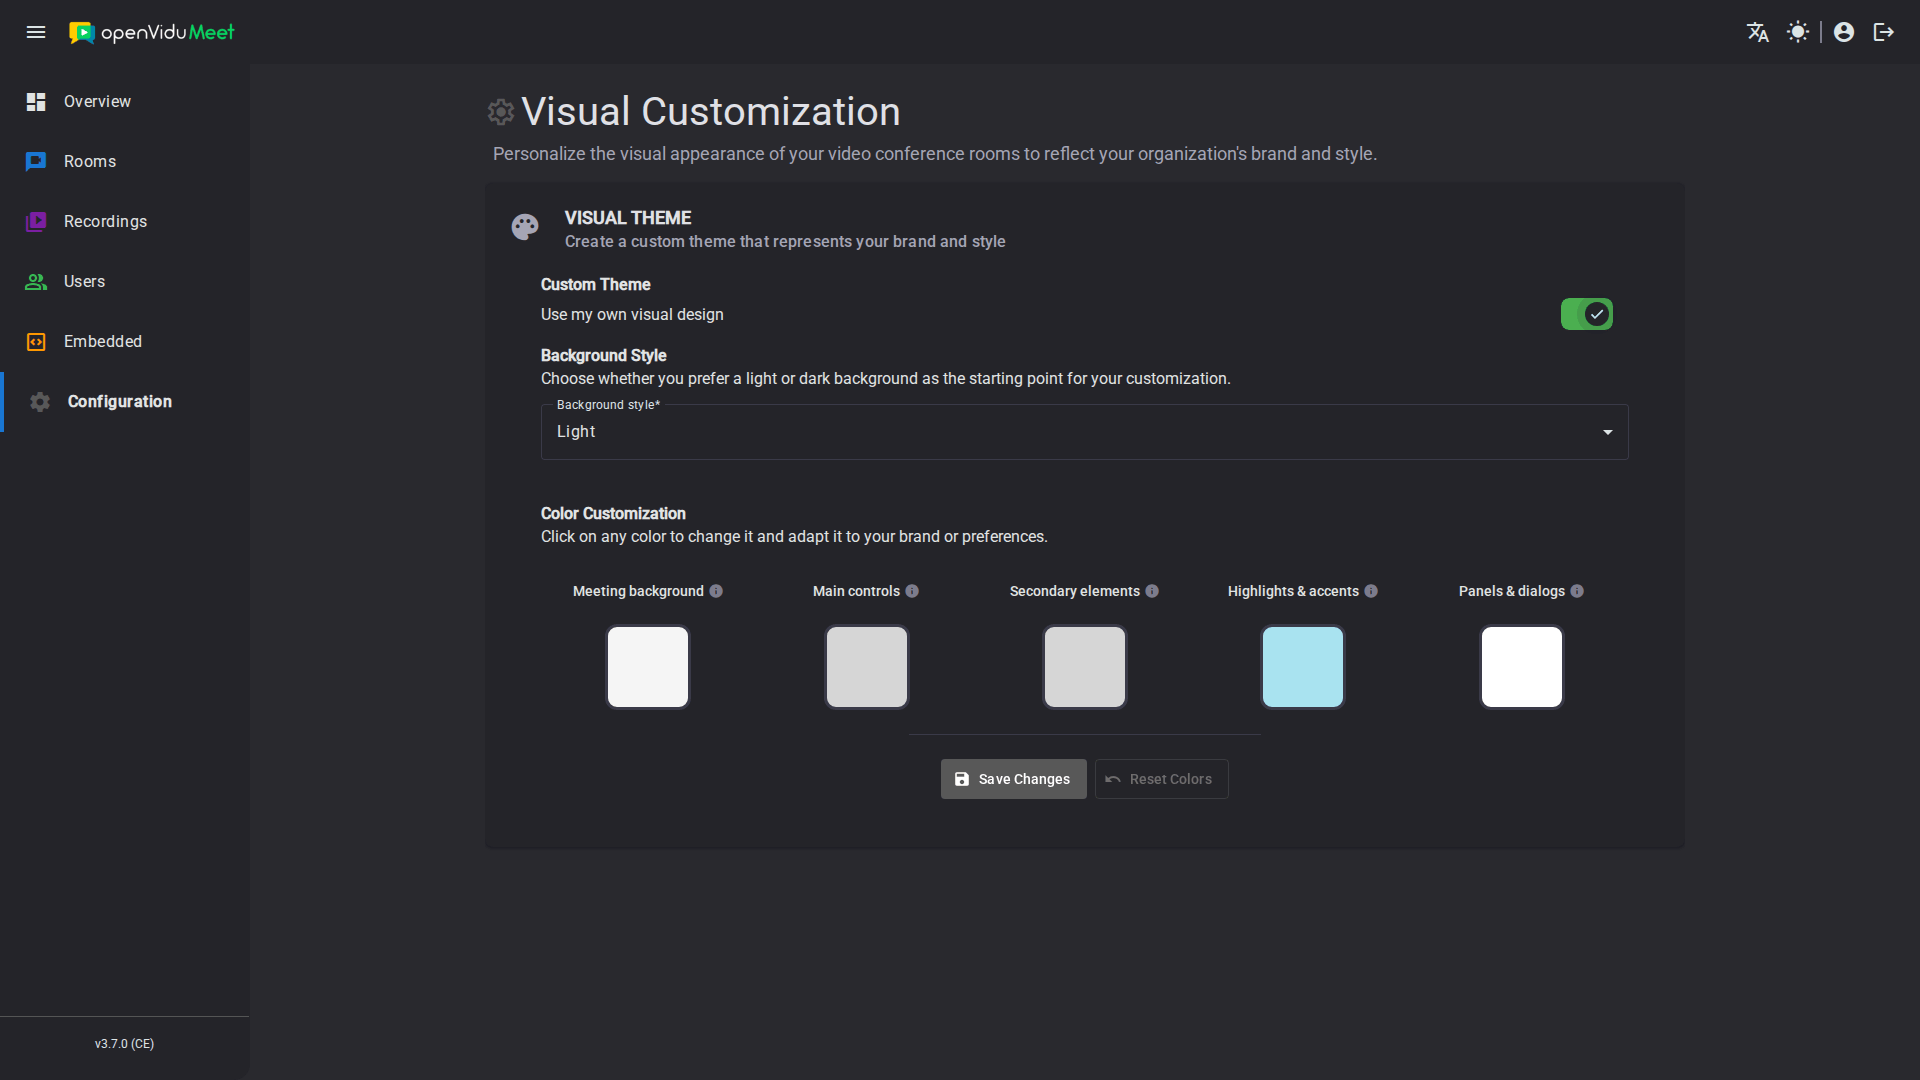Click the Recordings sidebar icon
1920x1080 pixels.
(36, 222)
